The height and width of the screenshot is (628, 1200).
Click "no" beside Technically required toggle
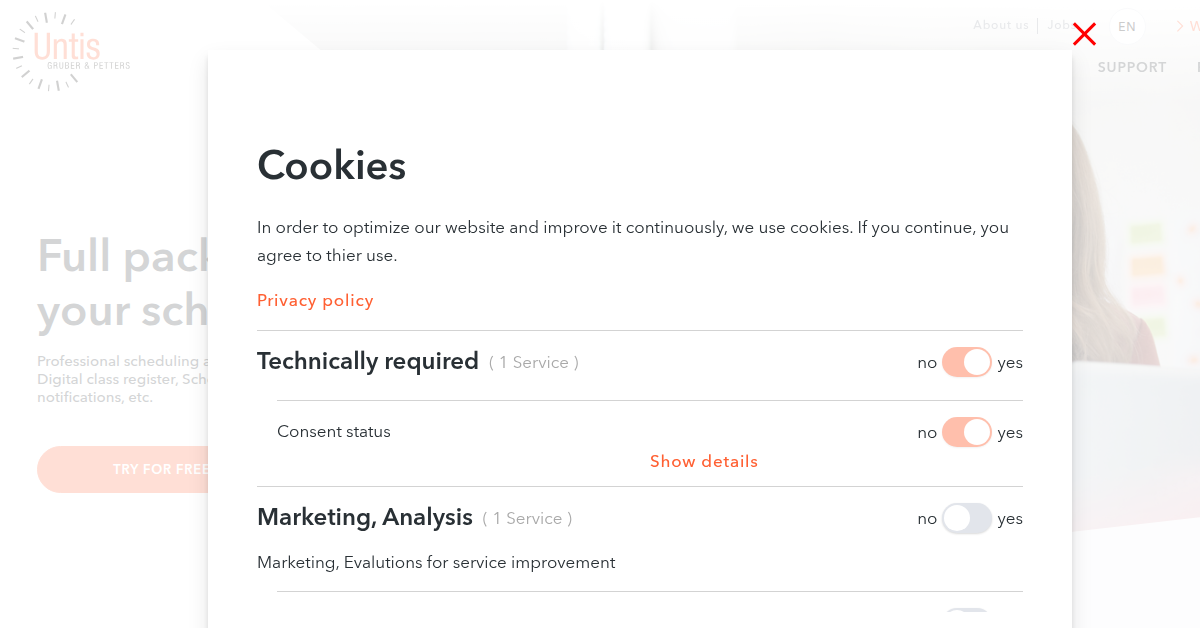[927, 363]
